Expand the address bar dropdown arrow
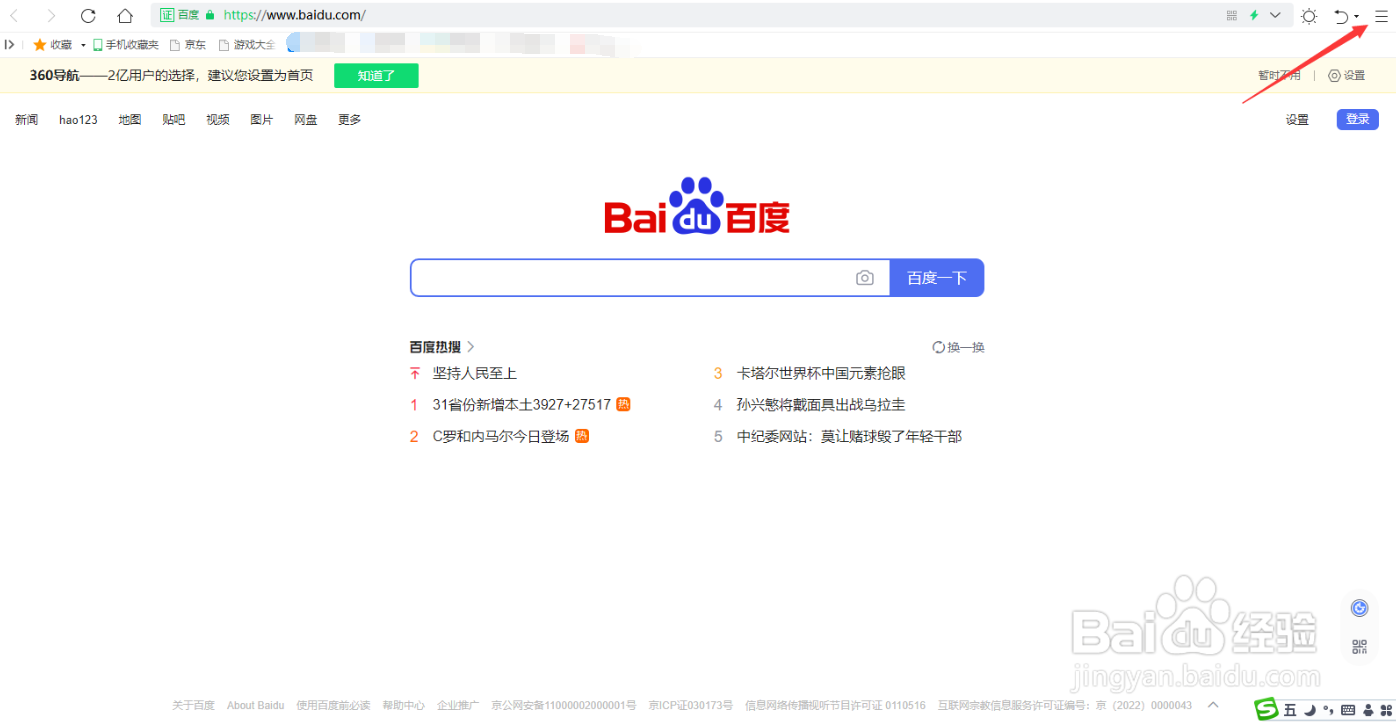The width and height of the screenshot is (1396, 724). click(1275, 15)
